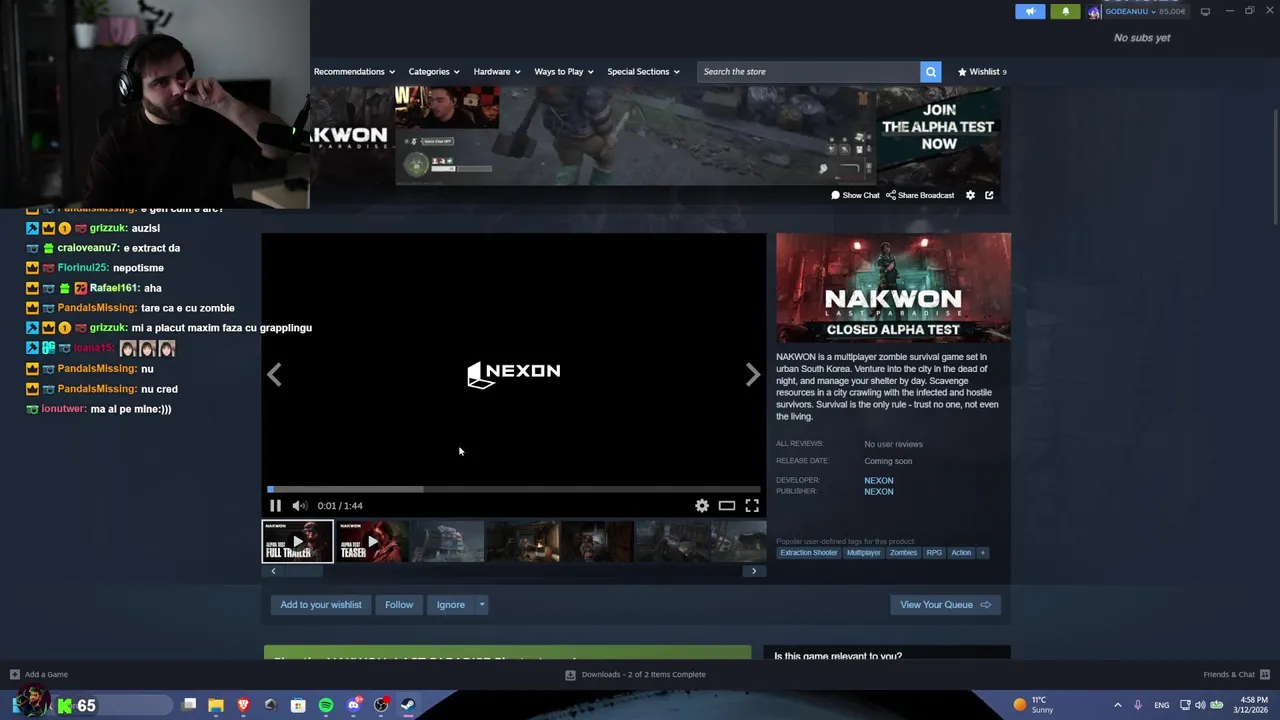This screenshot has width=1280, height=720.
Task: Click the NAKWON Closed Alpha Test image
Action: [893, 288]
